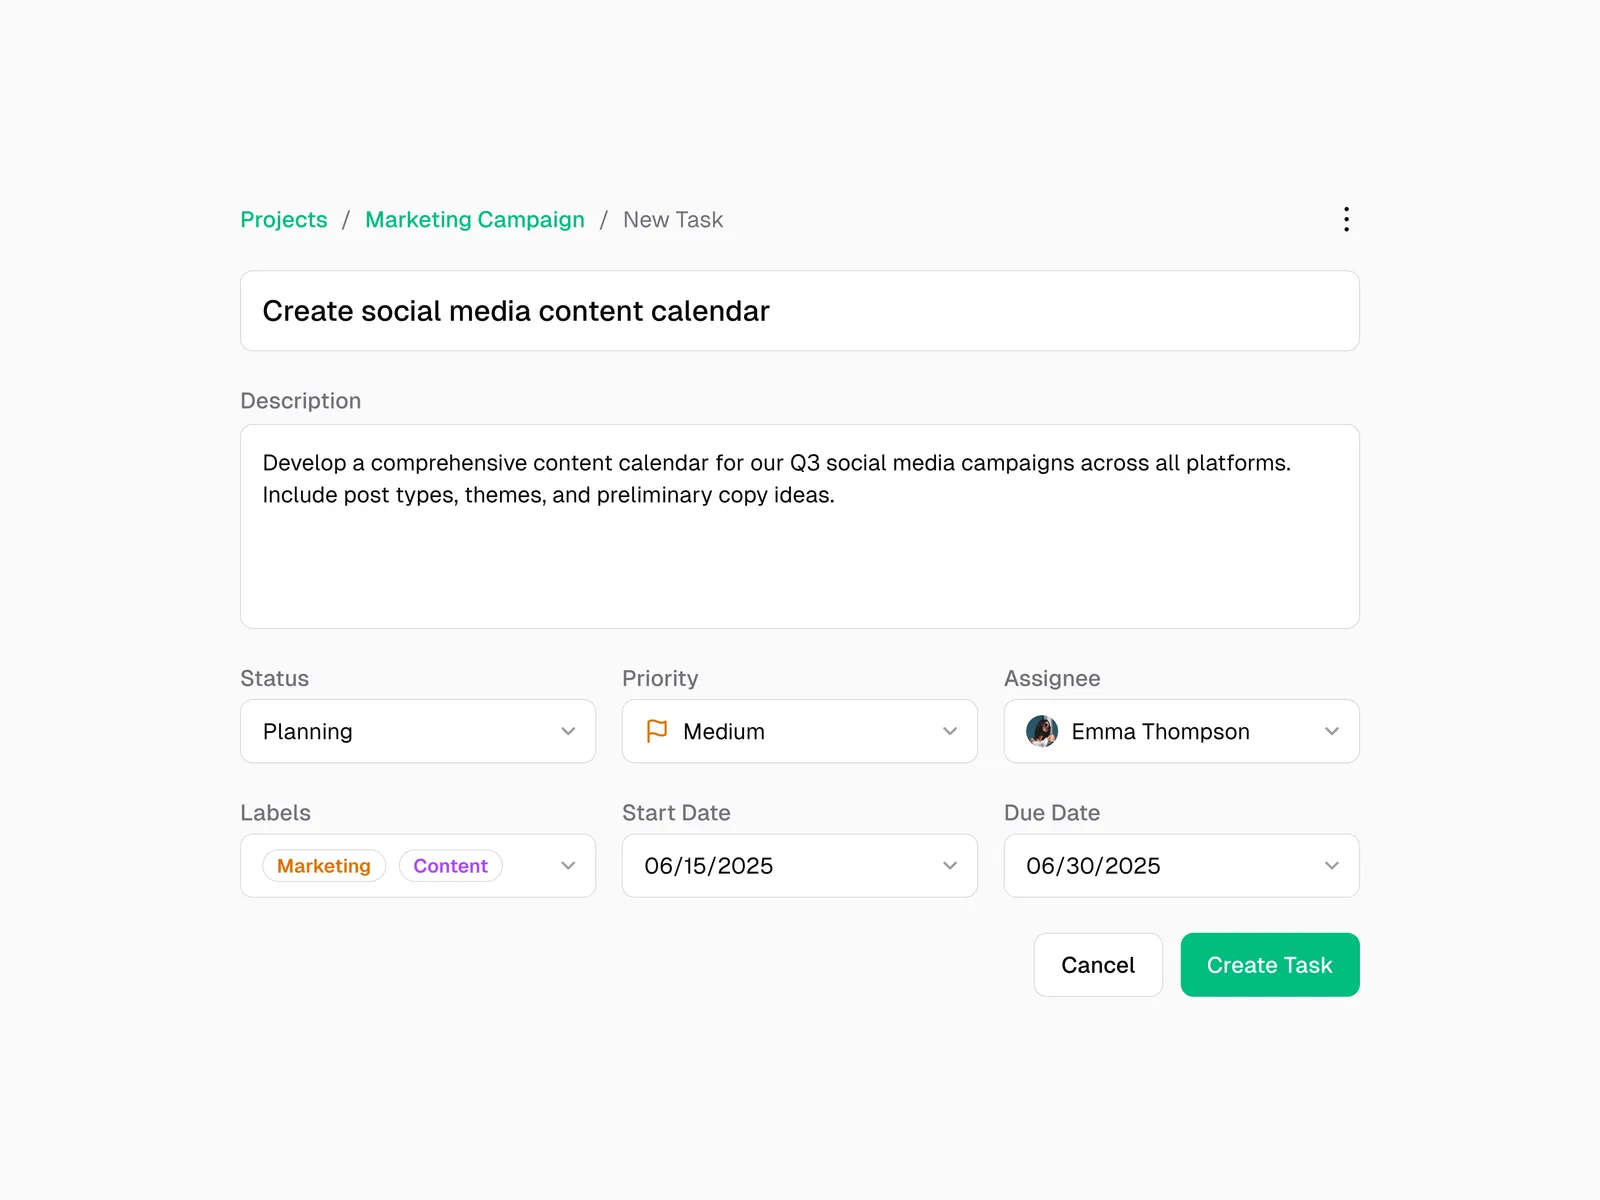Open the Start Date picker showing 06/15/2025
Image resolution: width=1600 pixels, height=1200 pixels.
(780, 866)
